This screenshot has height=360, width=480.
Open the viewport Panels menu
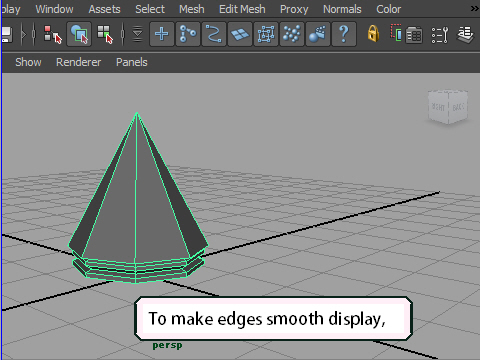point(132,62)
